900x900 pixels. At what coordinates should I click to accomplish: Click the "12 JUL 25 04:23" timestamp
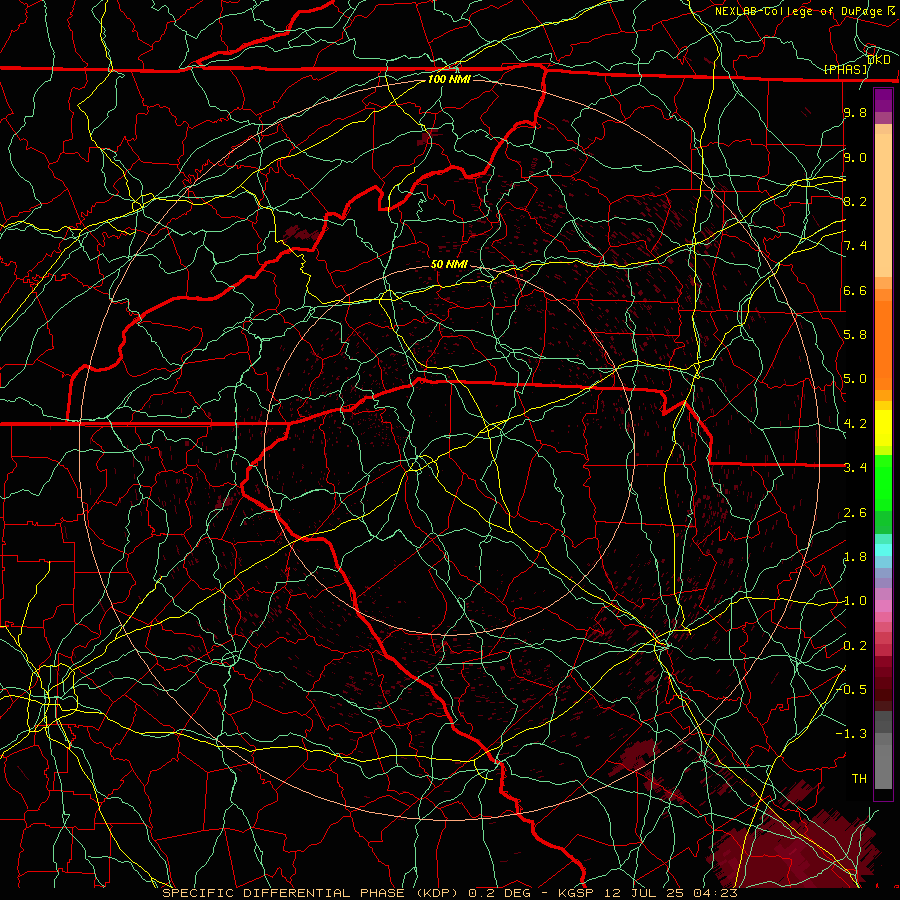pyautogui.click(x=671, y=893)
